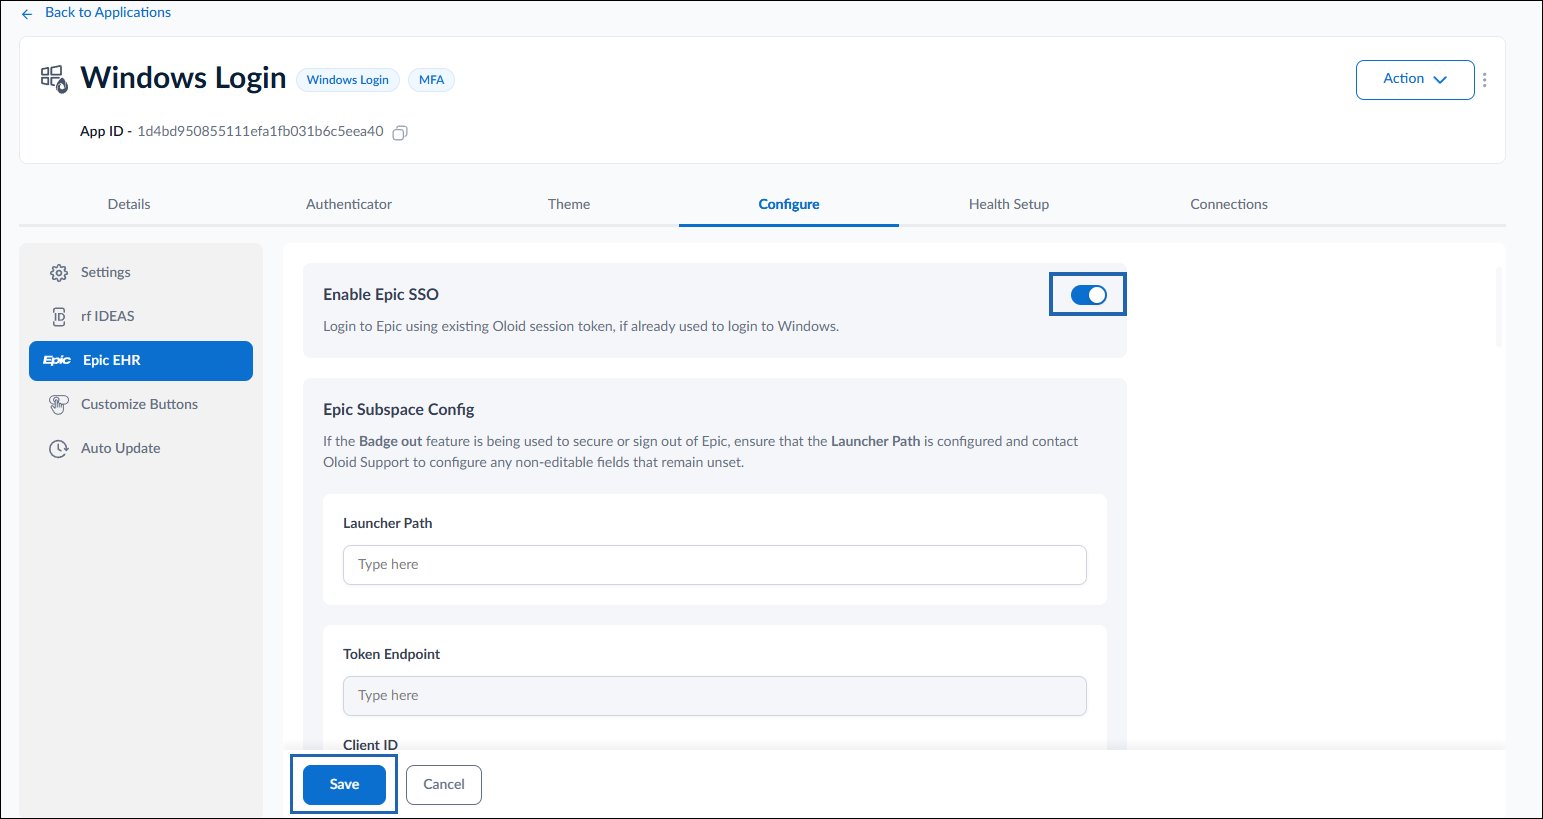Open Customize Buttons label in sidebar
Screen dimensions: 1543x819
pyautogui.click(x=139, y=405)
